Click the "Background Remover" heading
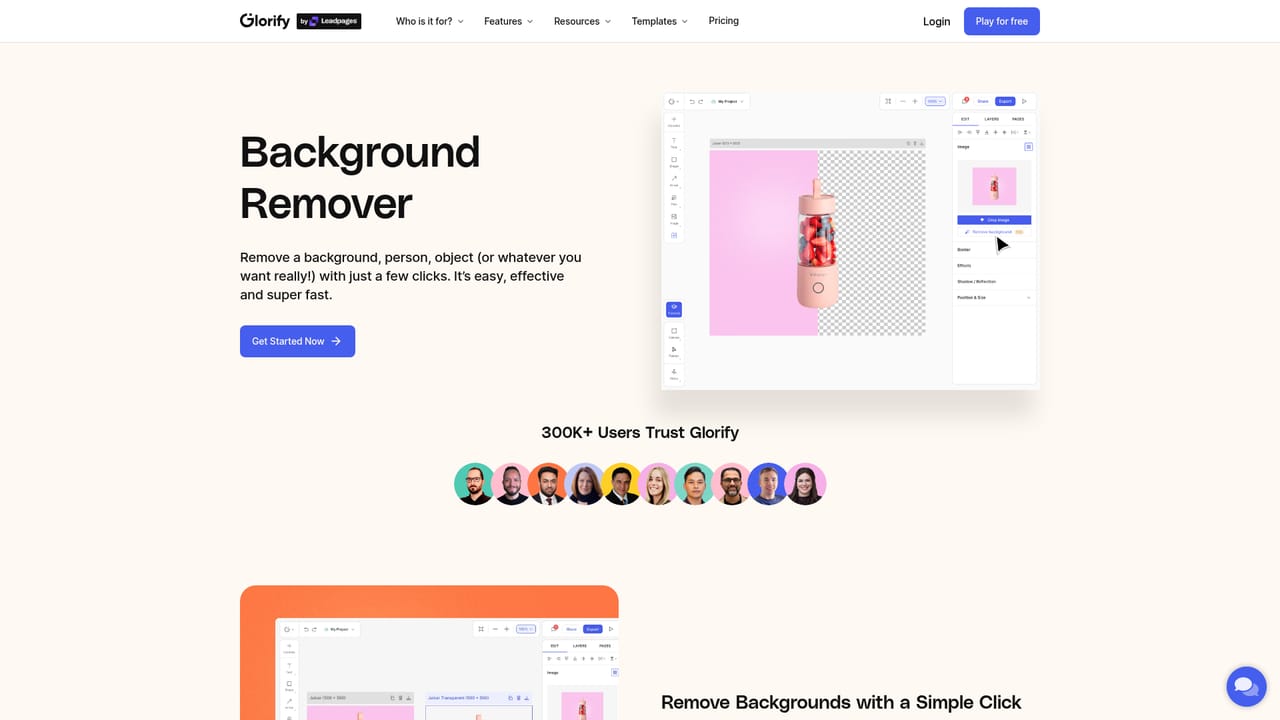 (360, 178)
